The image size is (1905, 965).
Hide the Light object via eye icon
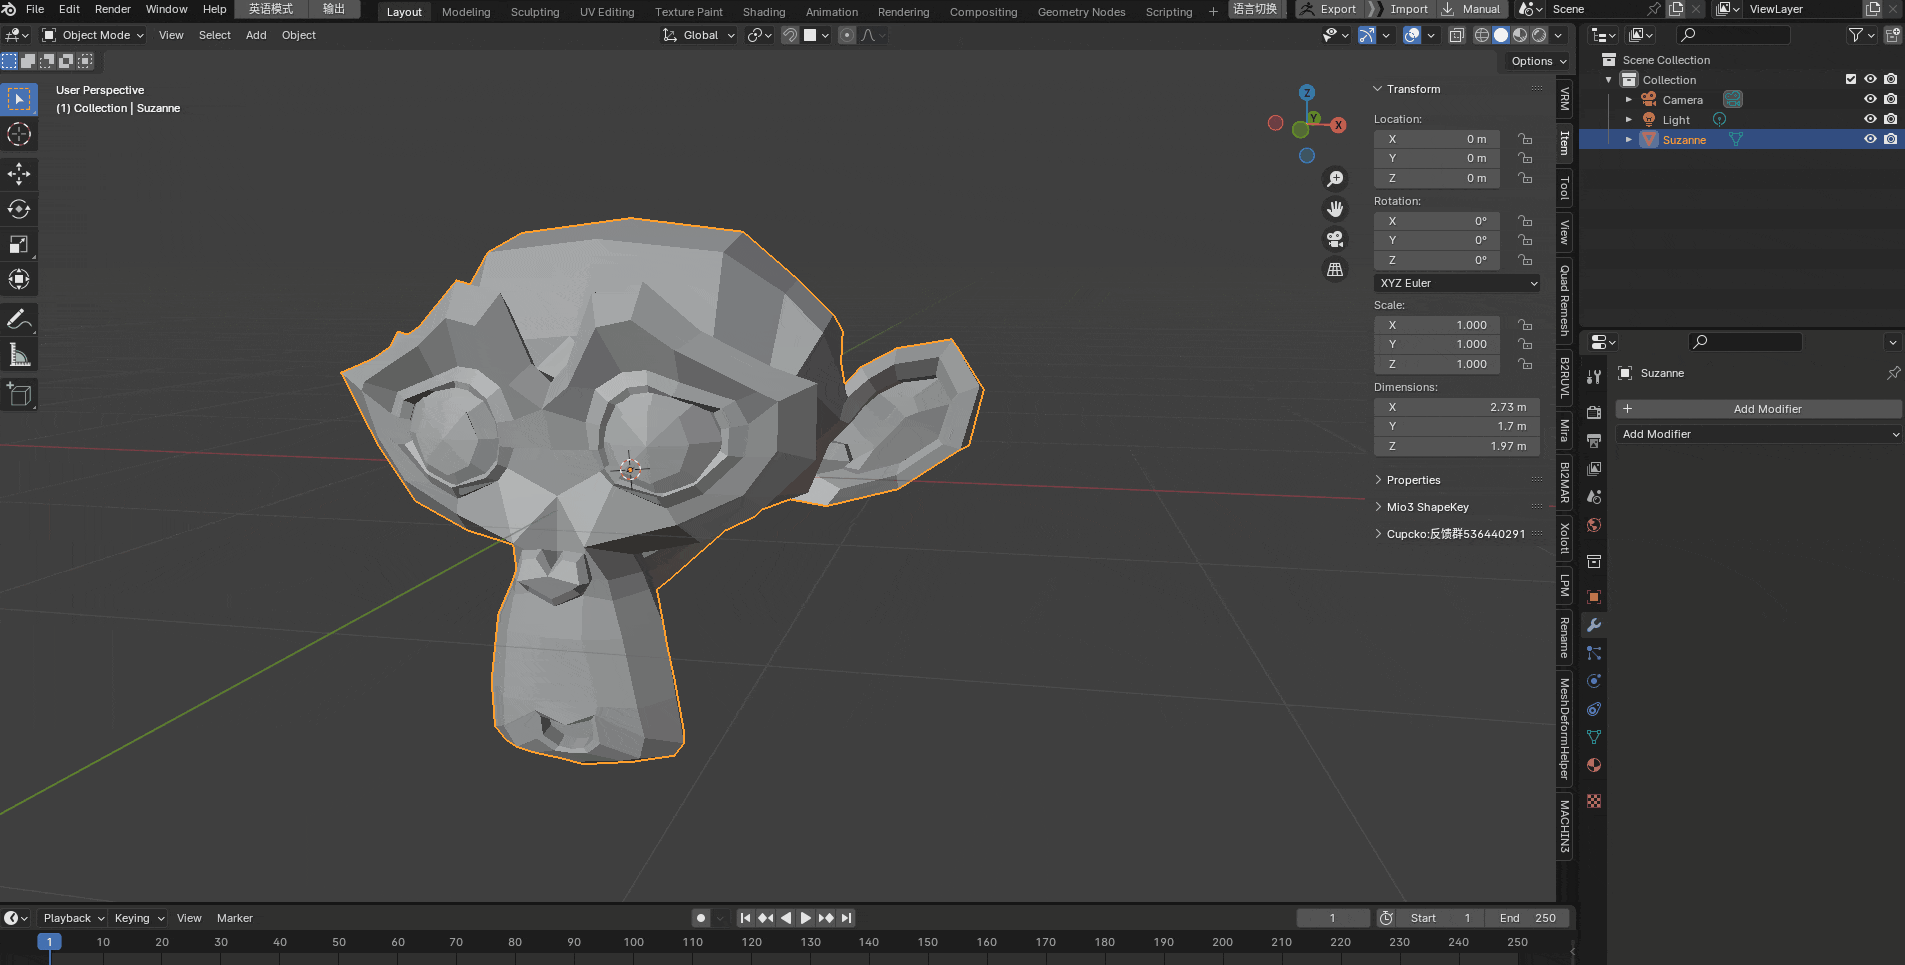[x=1870, y=119]
